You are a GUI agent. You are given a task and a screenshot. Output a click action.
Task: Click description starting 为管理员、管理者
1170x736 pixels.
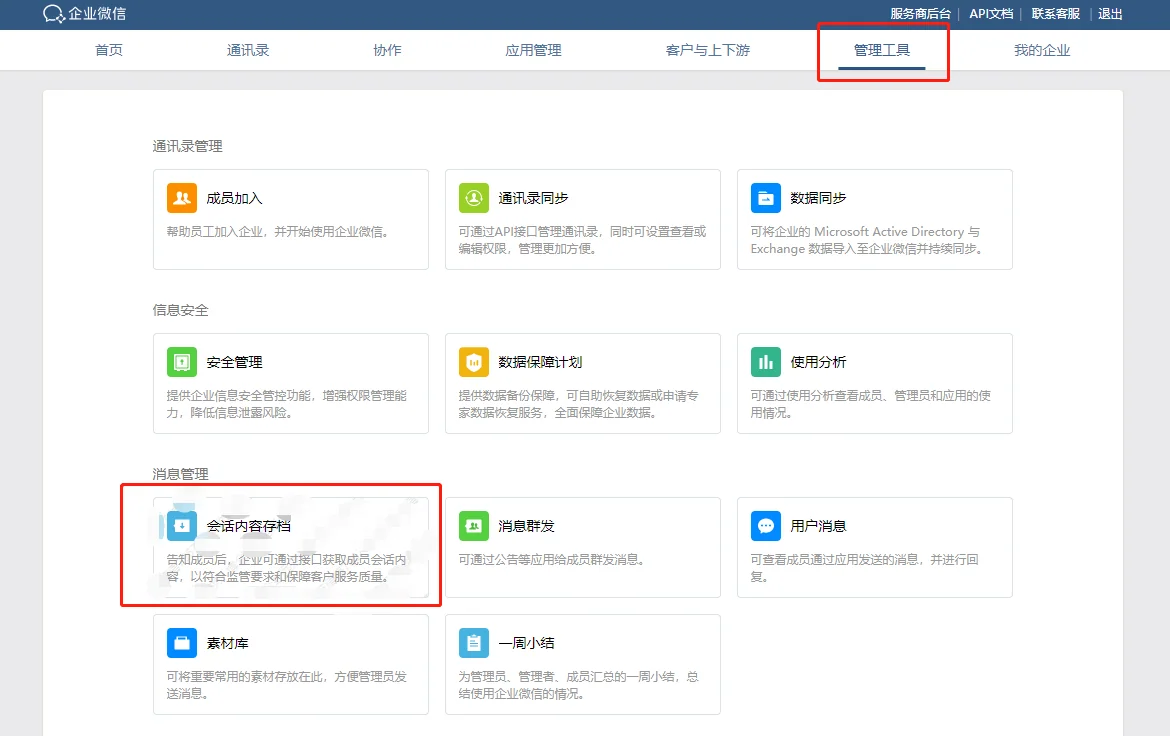[578, 684]
